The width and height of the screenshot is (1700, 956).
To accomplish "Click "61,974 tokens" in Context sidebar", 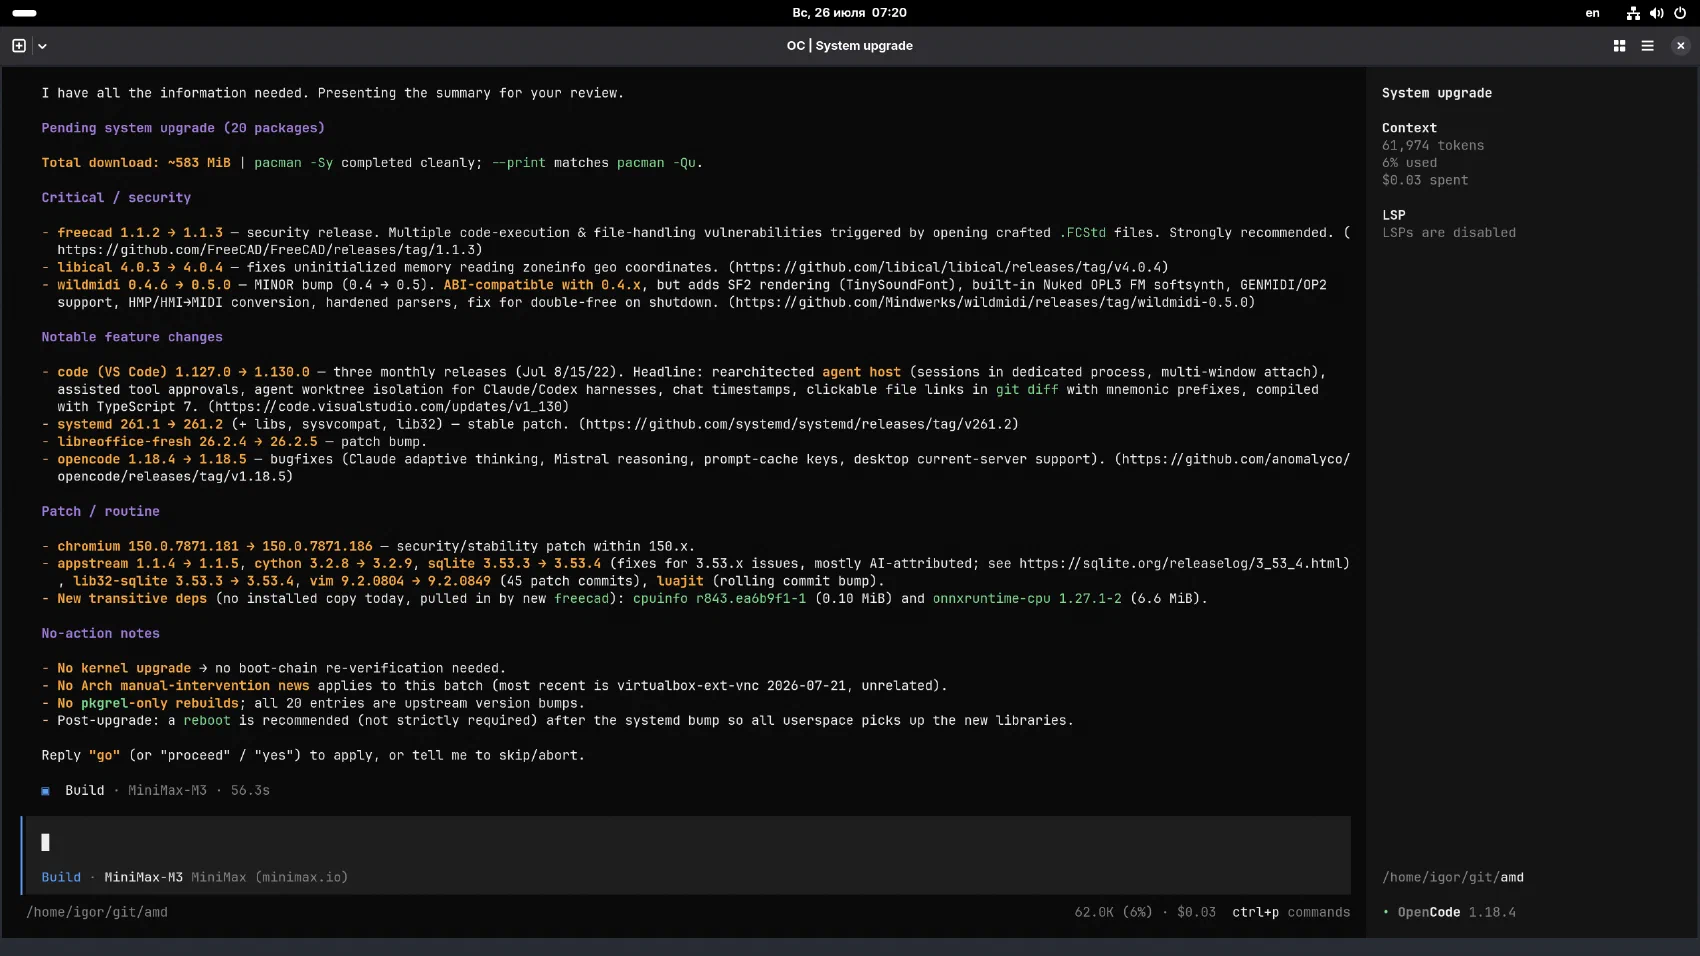I will tap(1433, 146).
